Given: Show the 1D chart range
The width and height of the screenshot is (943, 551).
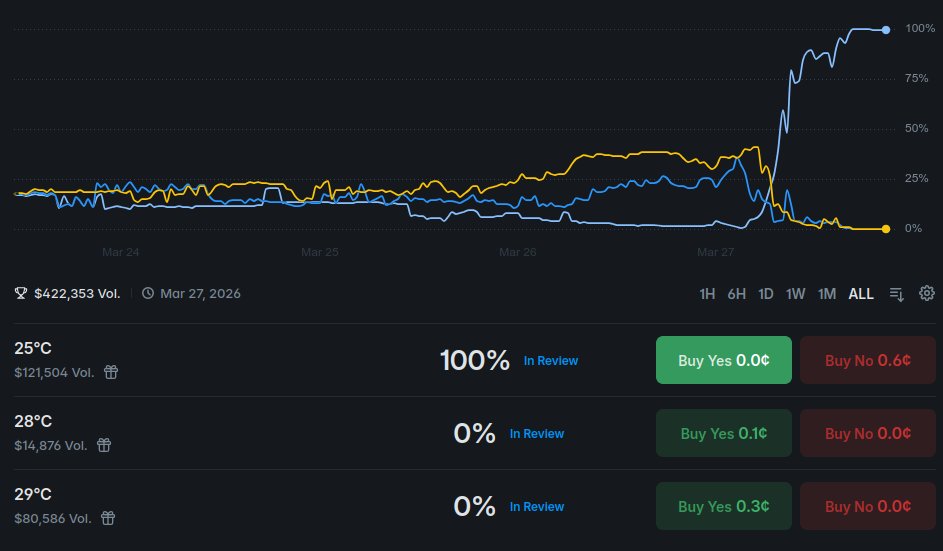Looking at the screenshot, I should coord(766,293).
